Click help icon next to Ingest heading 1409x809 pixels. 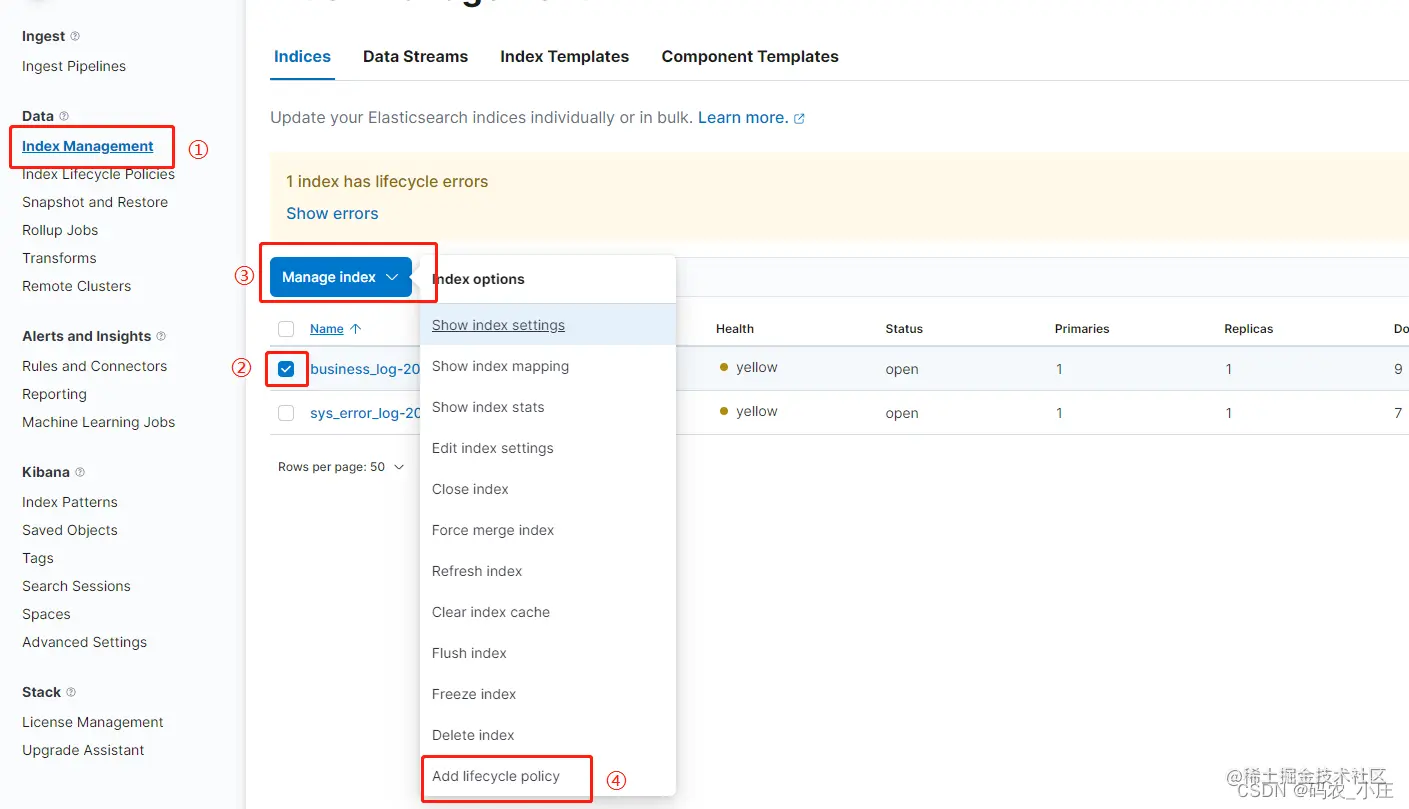75,36
